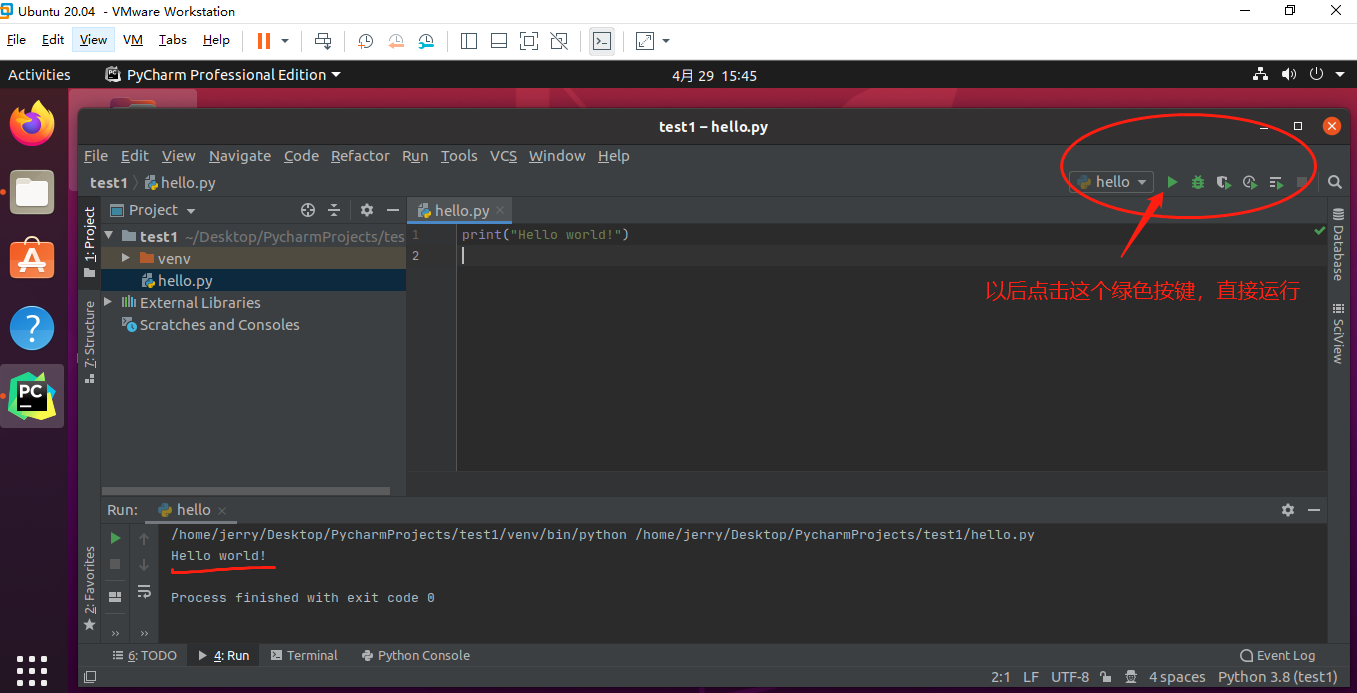This screenshot has width=1357, height=693.
Task: Open Search Everywhere magnifier icon
Action: pos(1335,182)
